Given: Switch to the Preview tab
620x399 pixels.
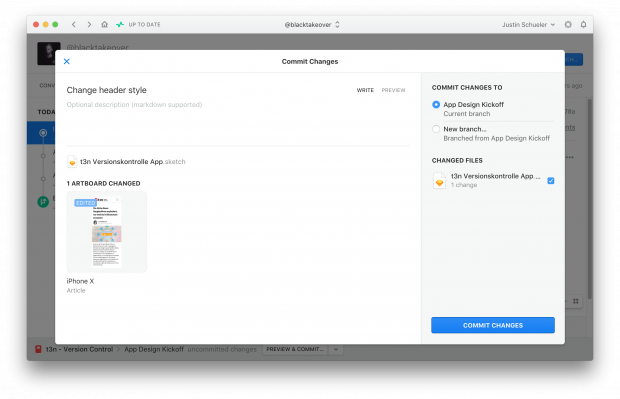Looking at the screenshot, I should tap(393, 90).
